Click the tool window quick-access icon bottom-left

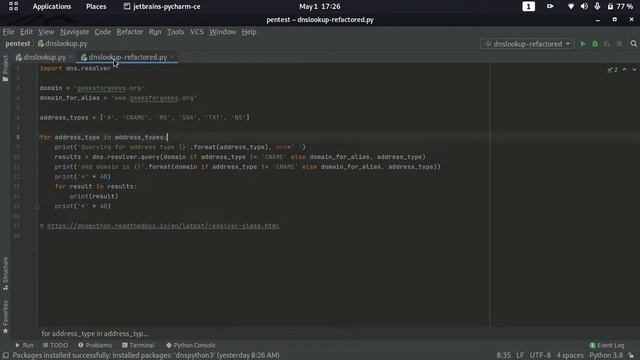point(6,356)
